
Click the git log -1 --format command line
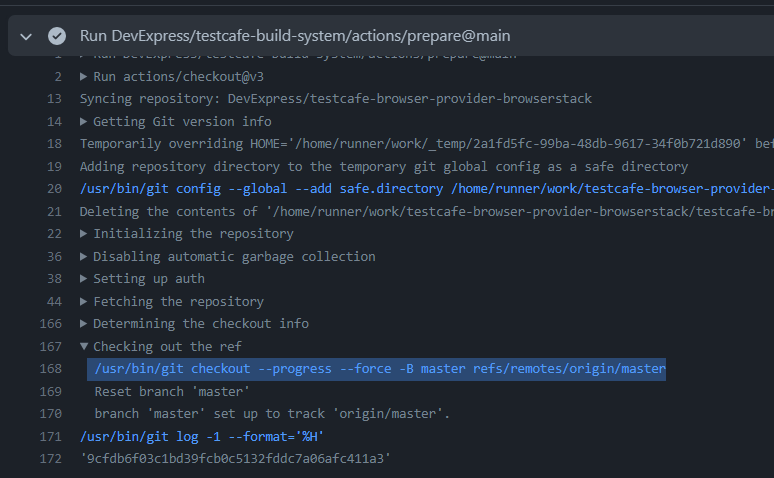tap(201, 437)
